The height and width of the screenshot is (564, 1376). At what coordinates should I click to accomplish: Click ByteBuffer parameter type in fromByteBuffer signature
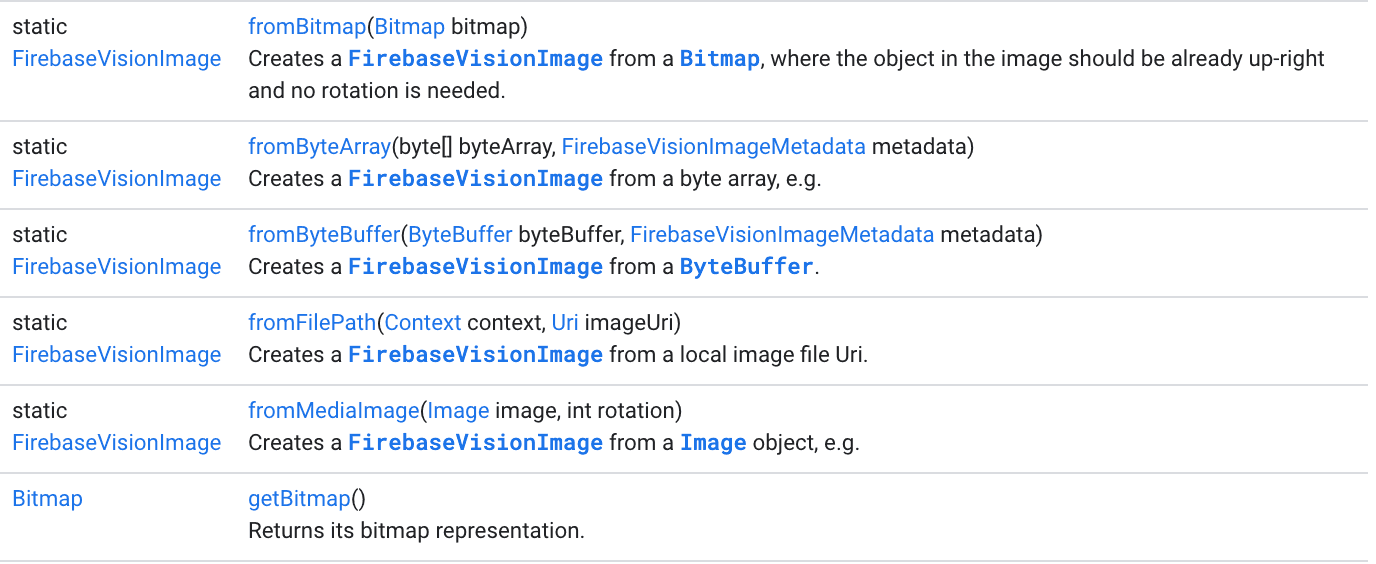(460, 235)
